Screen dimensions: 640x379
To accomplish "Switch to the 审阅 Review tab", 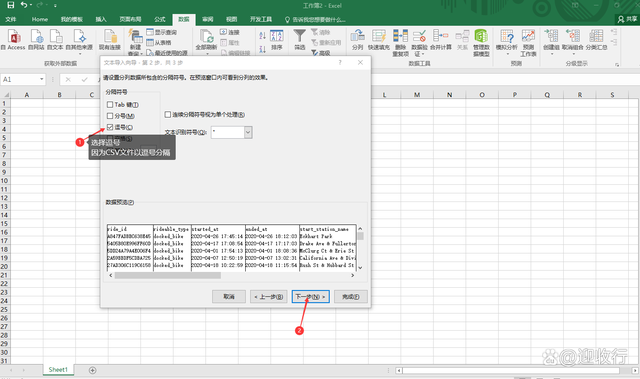I will pos(208,19).
